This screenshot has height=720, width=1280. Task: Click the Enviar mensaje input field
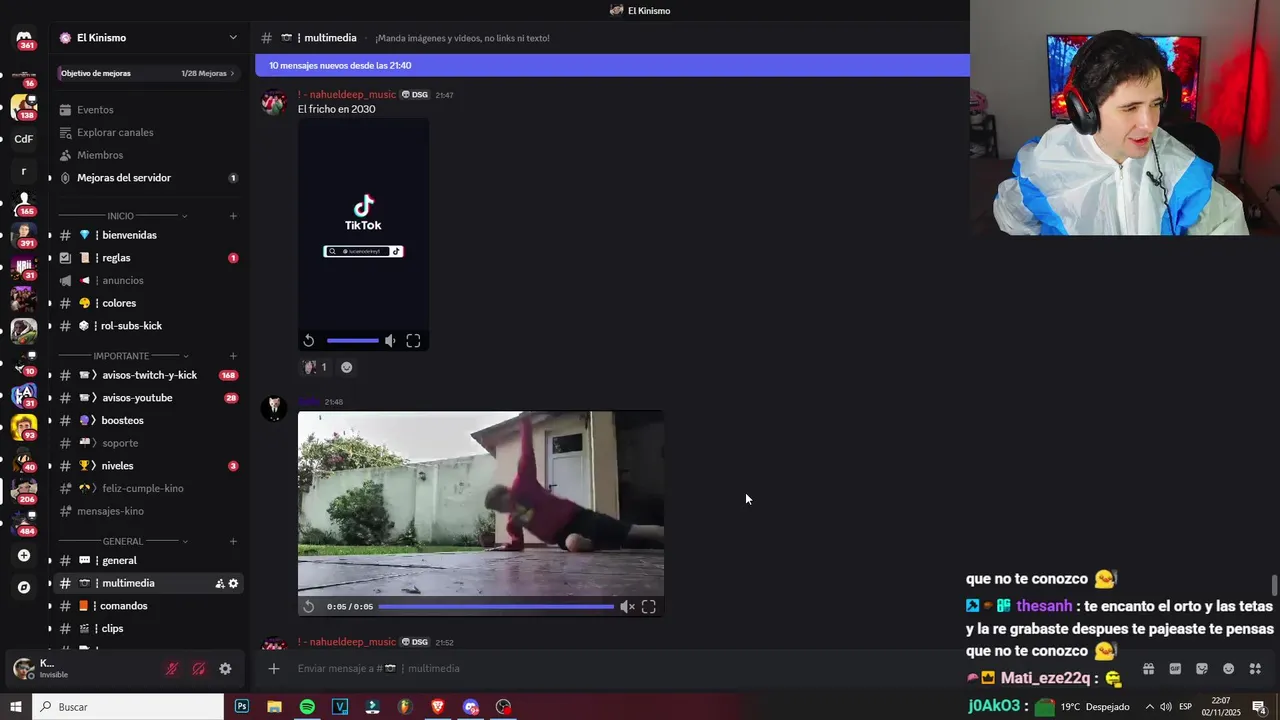(700, 668)
